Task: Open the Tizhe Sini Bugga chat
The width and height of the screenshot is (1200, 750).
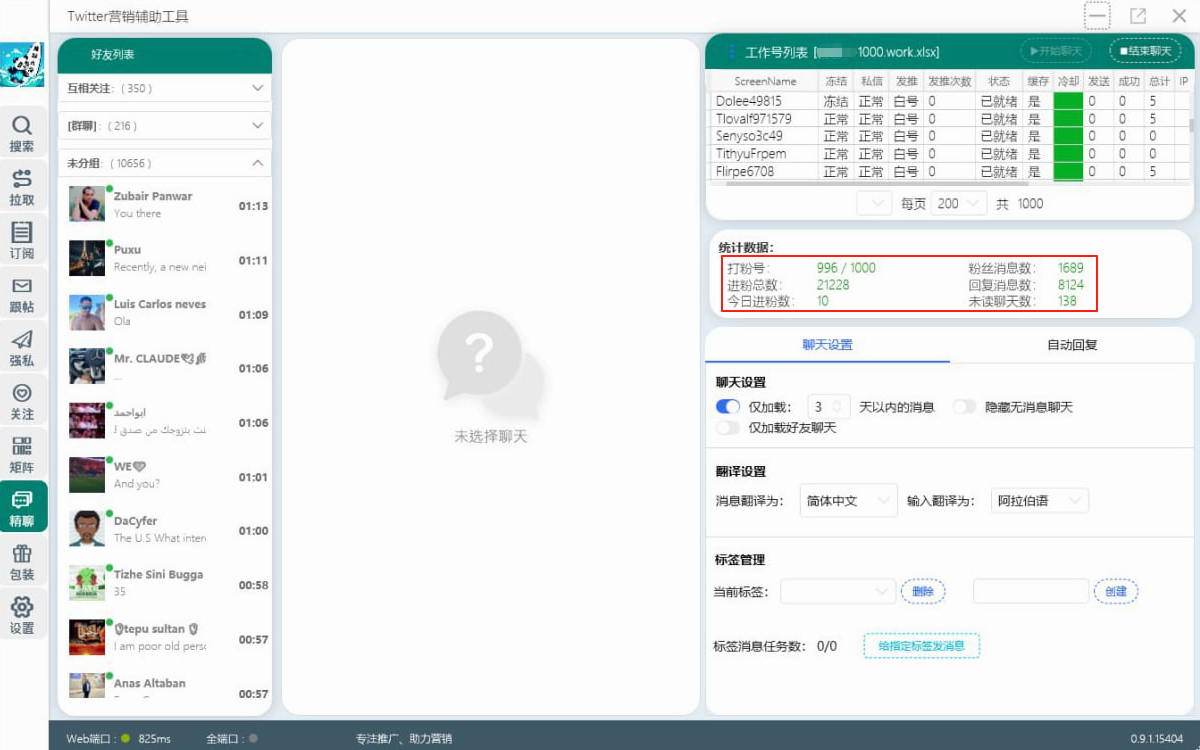Action: 165,583
